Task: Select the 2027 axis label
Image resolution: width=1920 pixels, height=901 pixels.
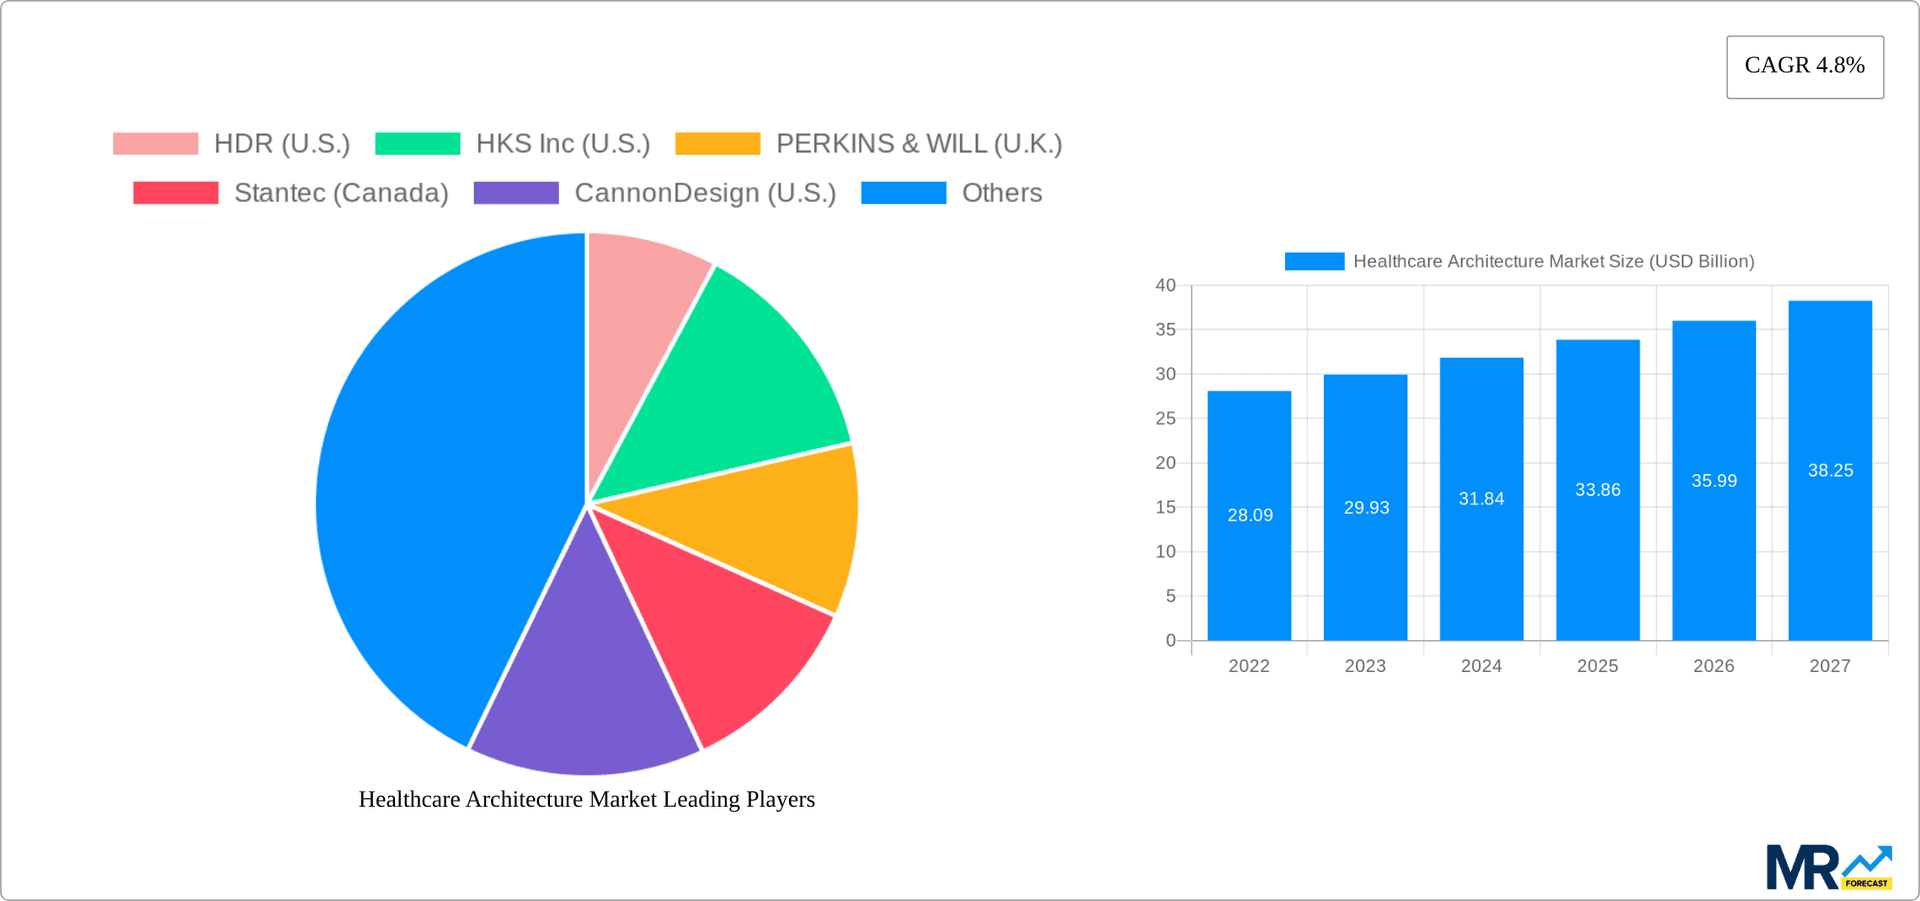Action: click(x=1830, y=666)
